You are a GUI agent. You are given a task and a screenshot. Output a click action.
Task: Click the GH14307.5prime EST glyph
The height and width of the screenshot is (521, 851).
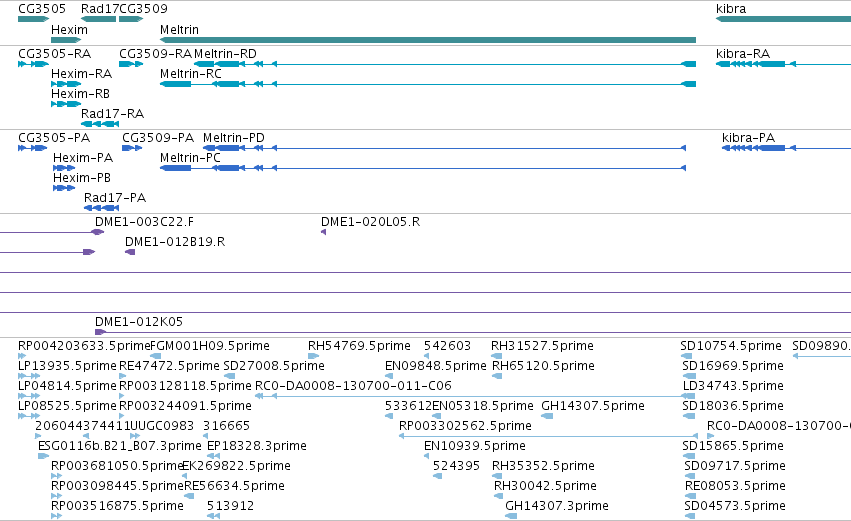[x=547, y=416]
